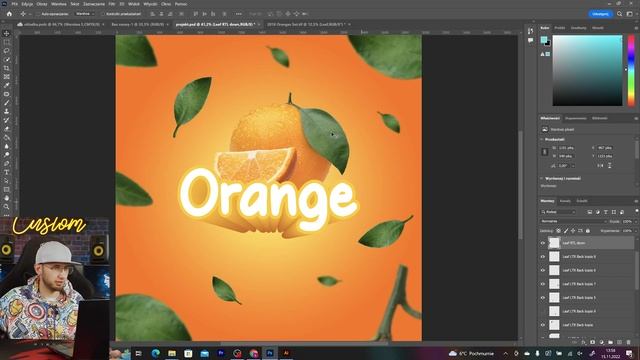The width and height of the screenshot is (640, 360).
Task: Click the hue spectrum slider
Action: pos(631,70)
